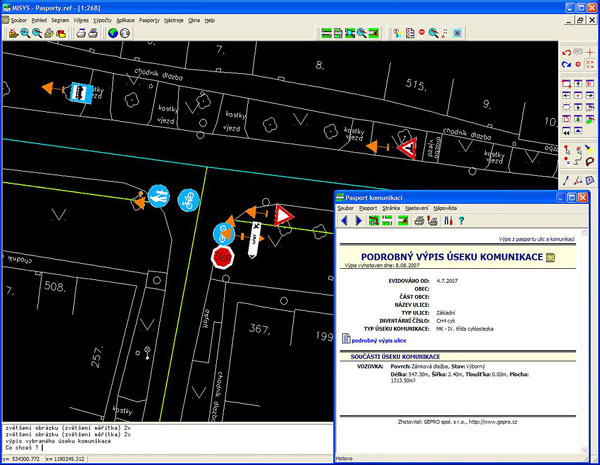Click the pan view right arrow icon

pos(590,95)
